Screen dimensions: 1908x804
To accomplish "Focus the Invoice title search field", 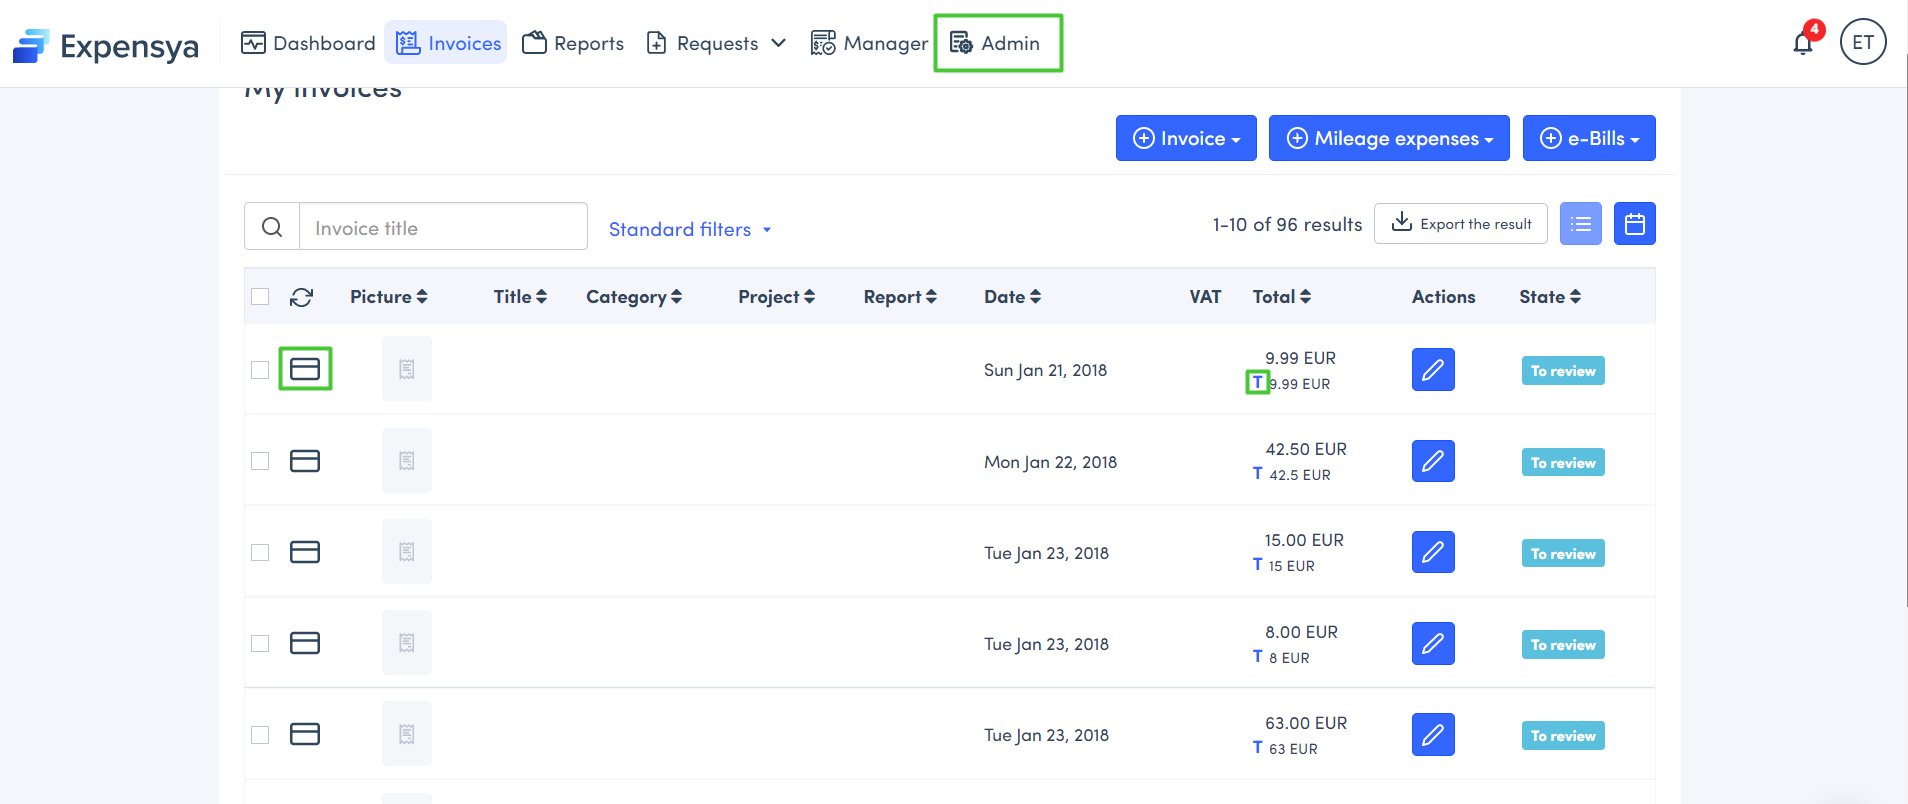I will tap(442, 228).
